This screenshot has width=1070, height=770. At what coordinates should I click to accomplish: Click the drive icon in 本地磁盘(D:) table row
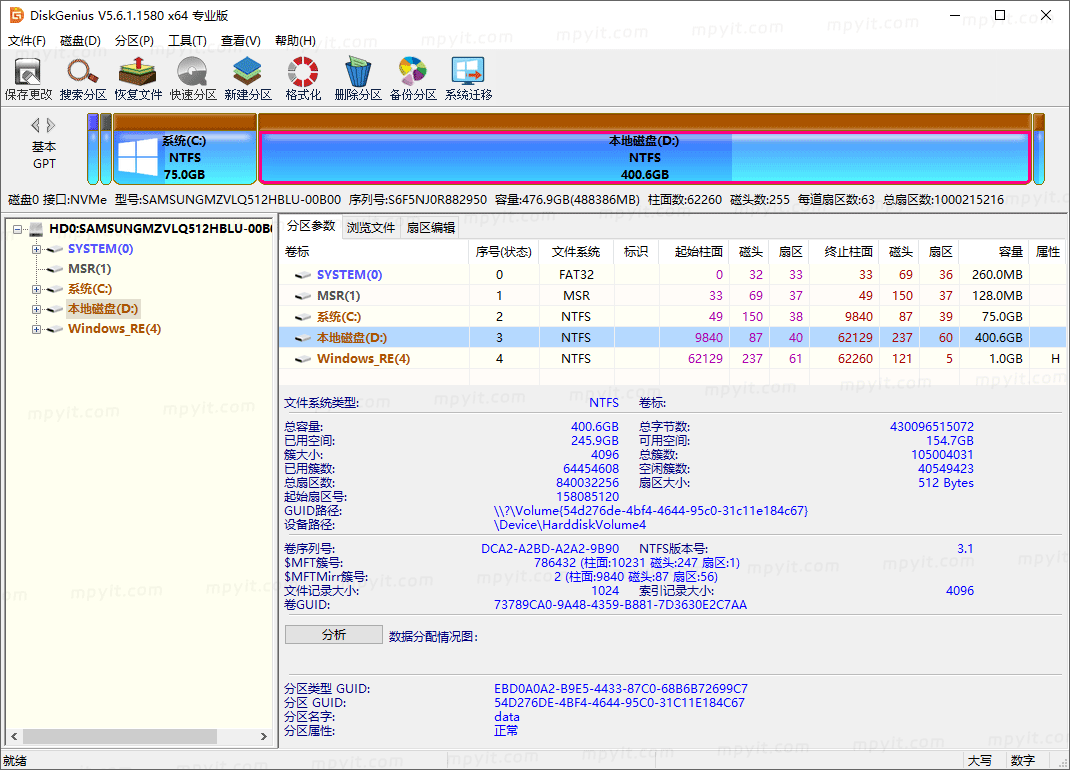click(x=302, y=339)
